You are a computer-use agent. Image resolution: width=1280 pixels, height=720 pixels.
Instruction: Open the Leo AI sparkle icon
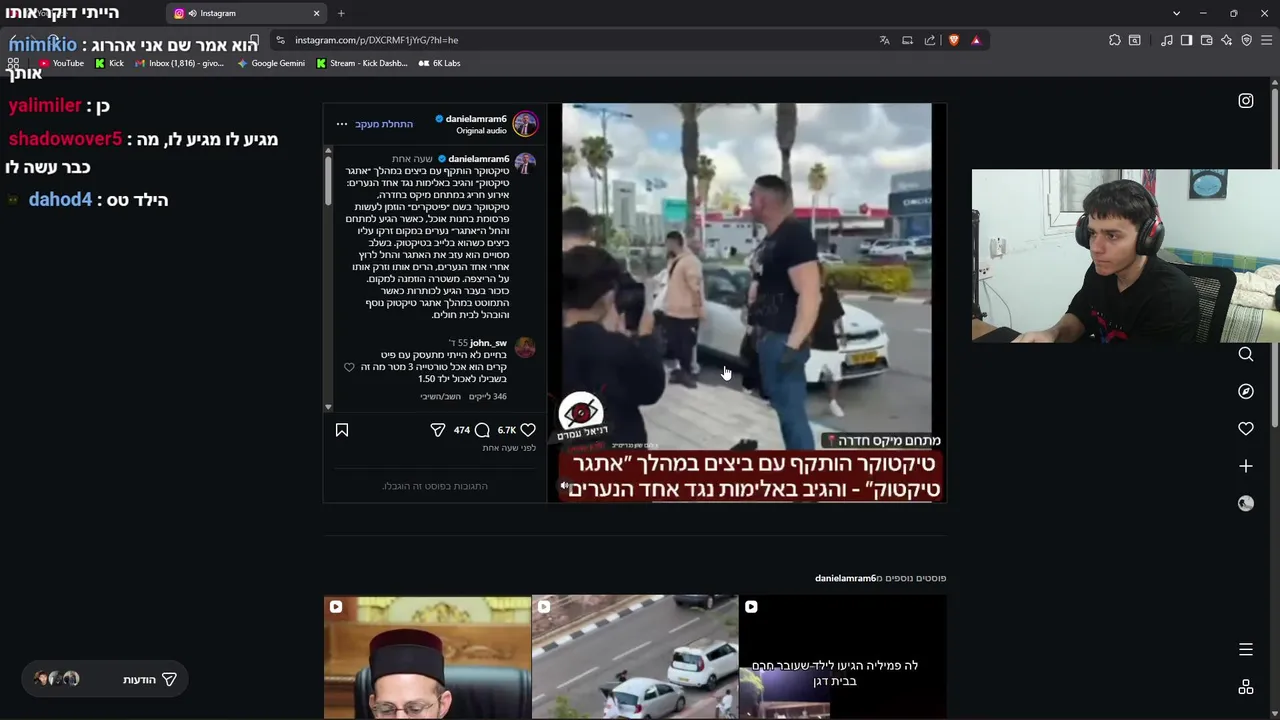pyautogui.click(x=1226, y=40)
